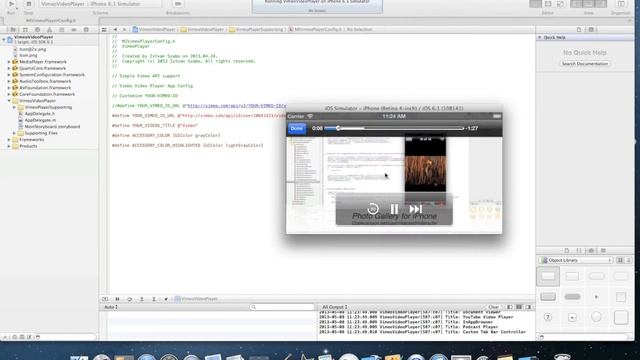This screenshot has width=640, height=360.
Task: Open the Auto variables view dropdown
Action: (x=111, y=307)
